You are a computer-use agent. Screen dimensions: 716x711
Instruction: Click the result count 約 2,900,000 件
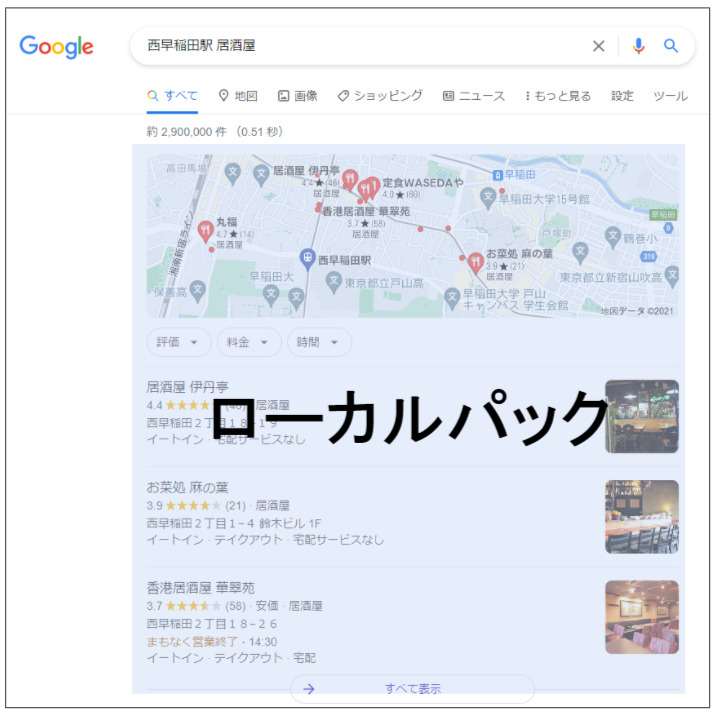[x=186, y=132]
